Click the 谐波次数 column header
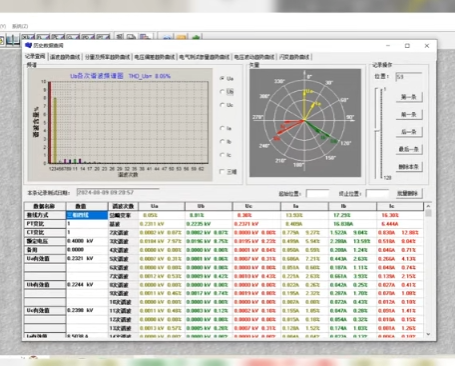Image resolution: width=455 pixels, height=366 pixels. click(x=123, y=206)
